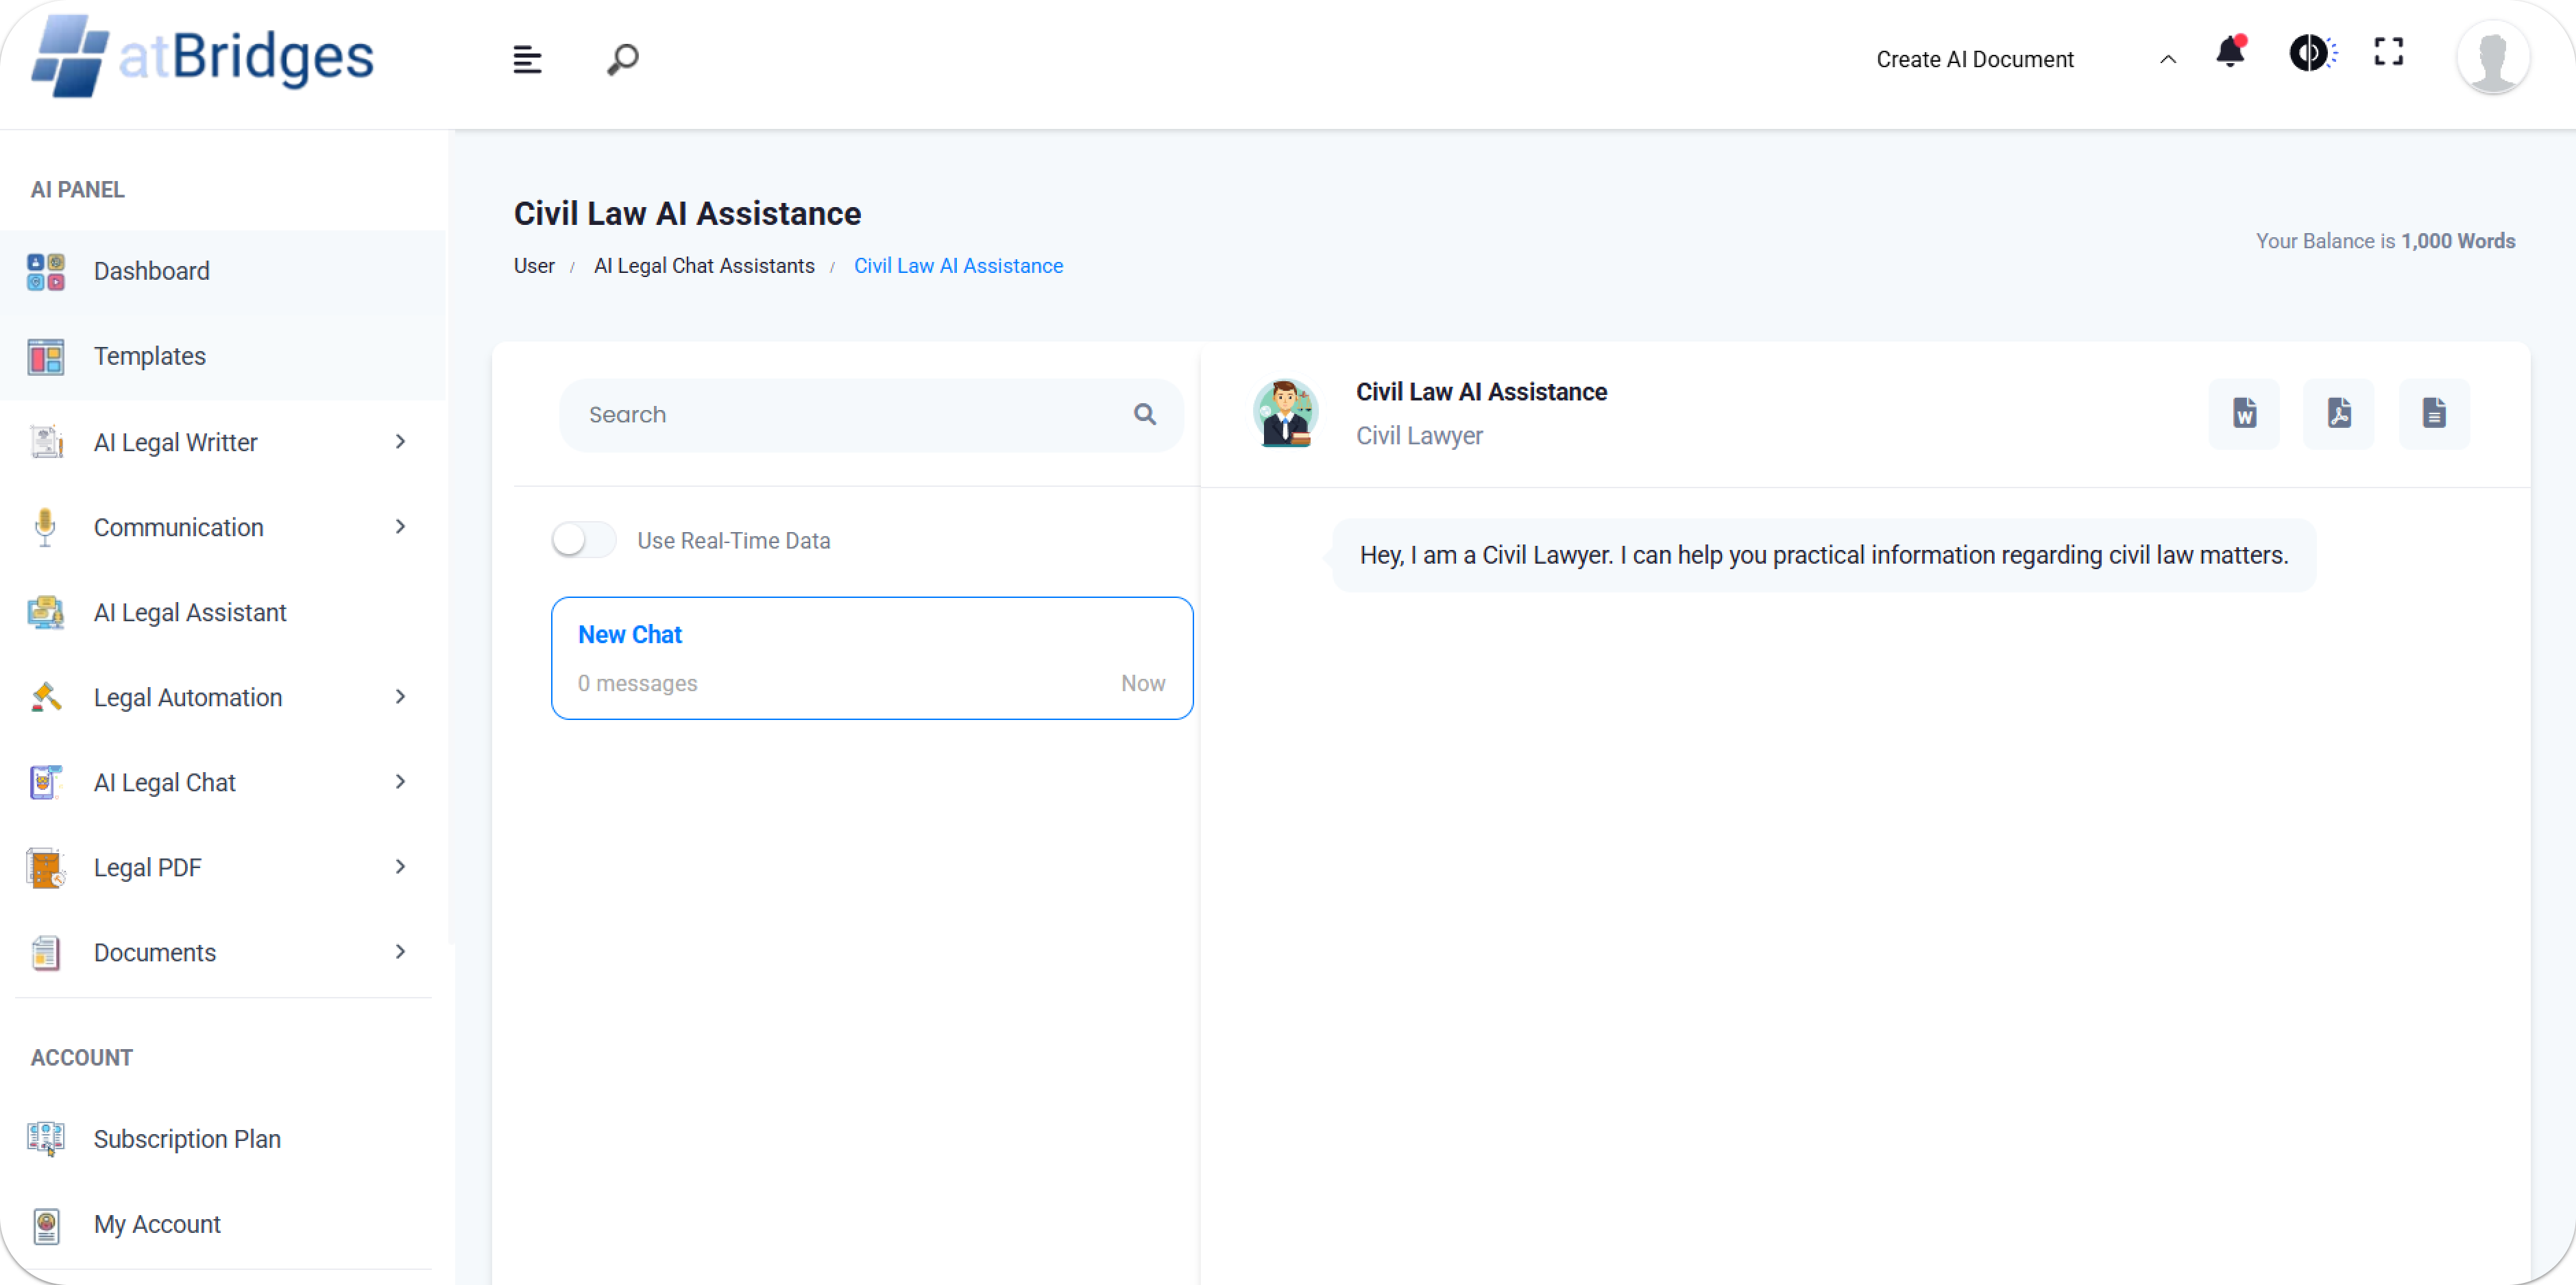The image size is (2576, 1285).
Task: Open the notifications bell
Action: 2230,53
